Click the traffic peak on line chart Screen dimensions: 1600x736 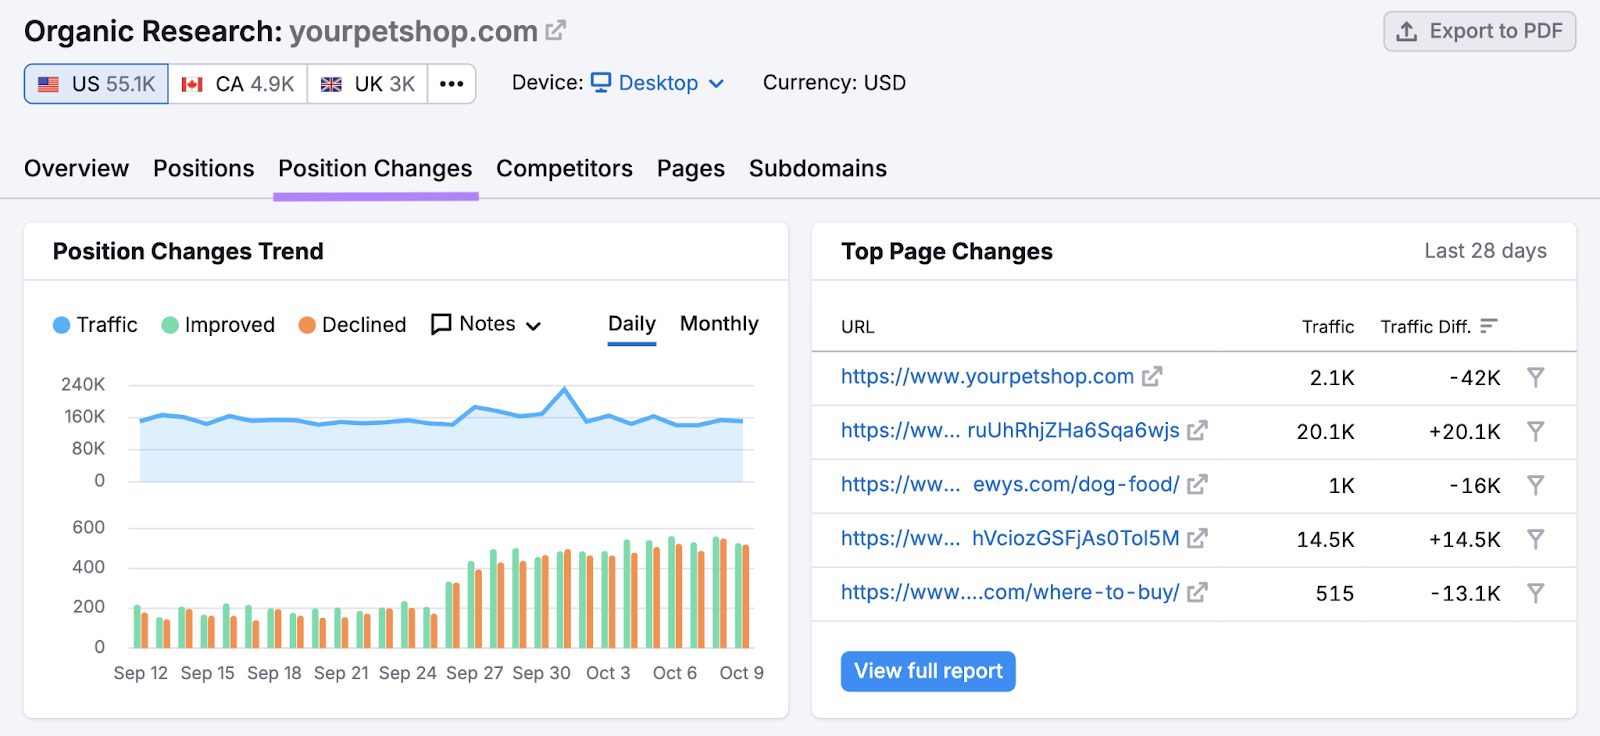tap(564, 389)
